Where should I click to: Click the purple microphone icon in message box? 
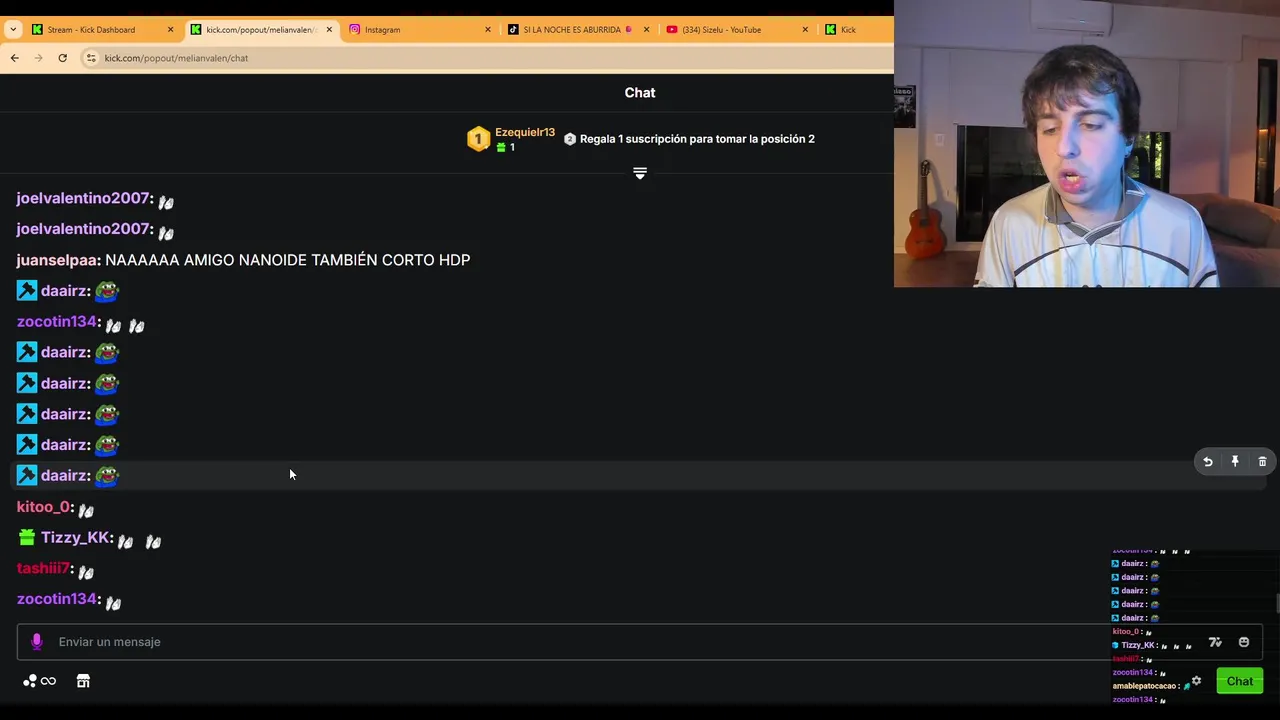(37, 642)
